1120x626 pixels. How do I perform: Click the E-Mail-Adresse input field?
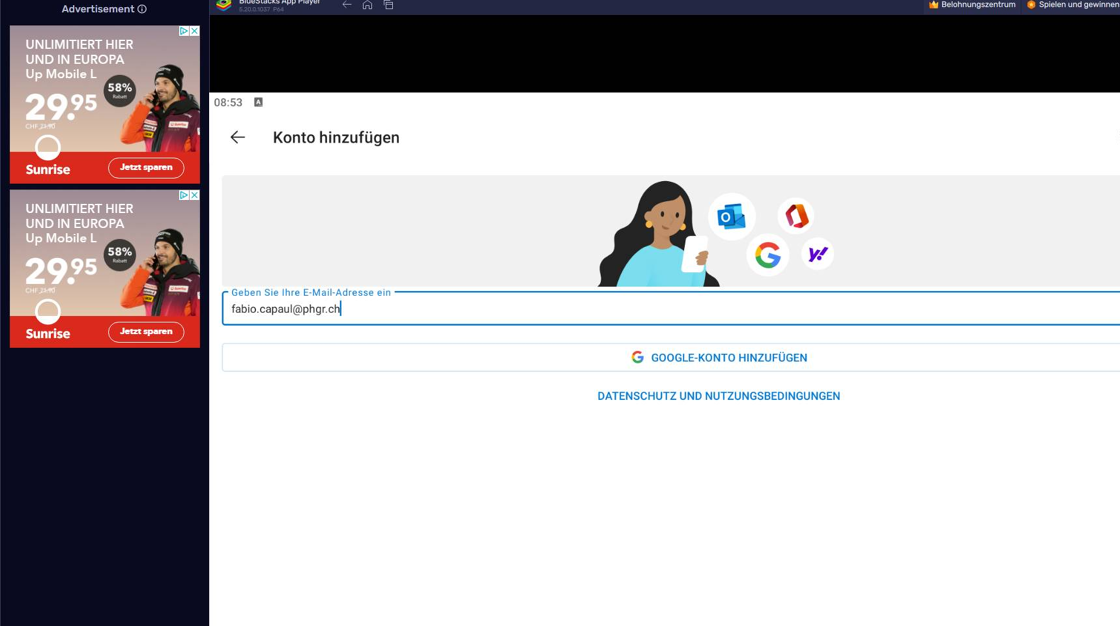(x=671, y=309)
